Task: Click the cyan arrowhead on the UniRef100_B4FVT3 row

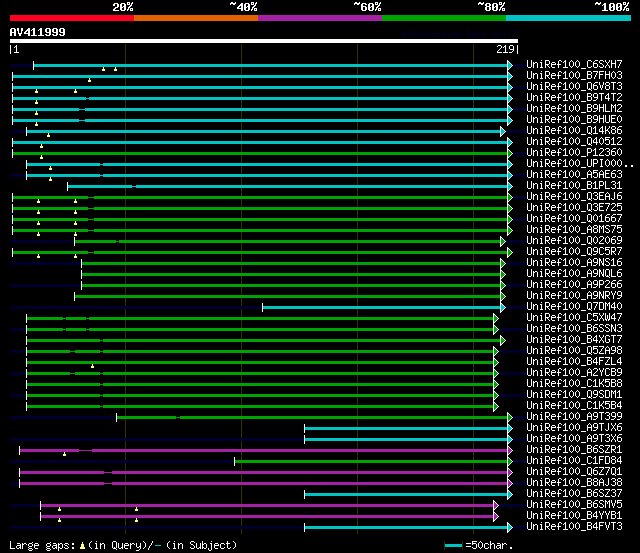Action: pyautogui.click(x=510, y=527)
